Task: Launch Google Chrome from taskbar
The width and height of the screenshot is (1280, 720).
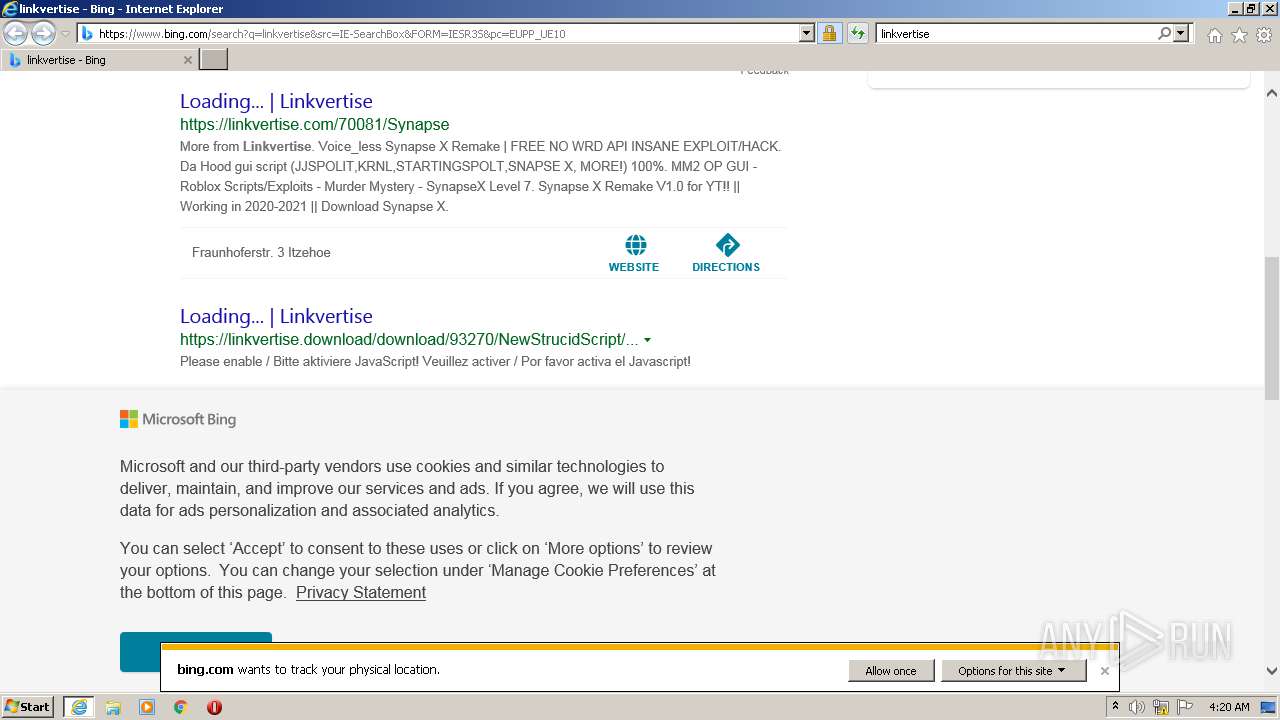Action: tap(180, 707)
